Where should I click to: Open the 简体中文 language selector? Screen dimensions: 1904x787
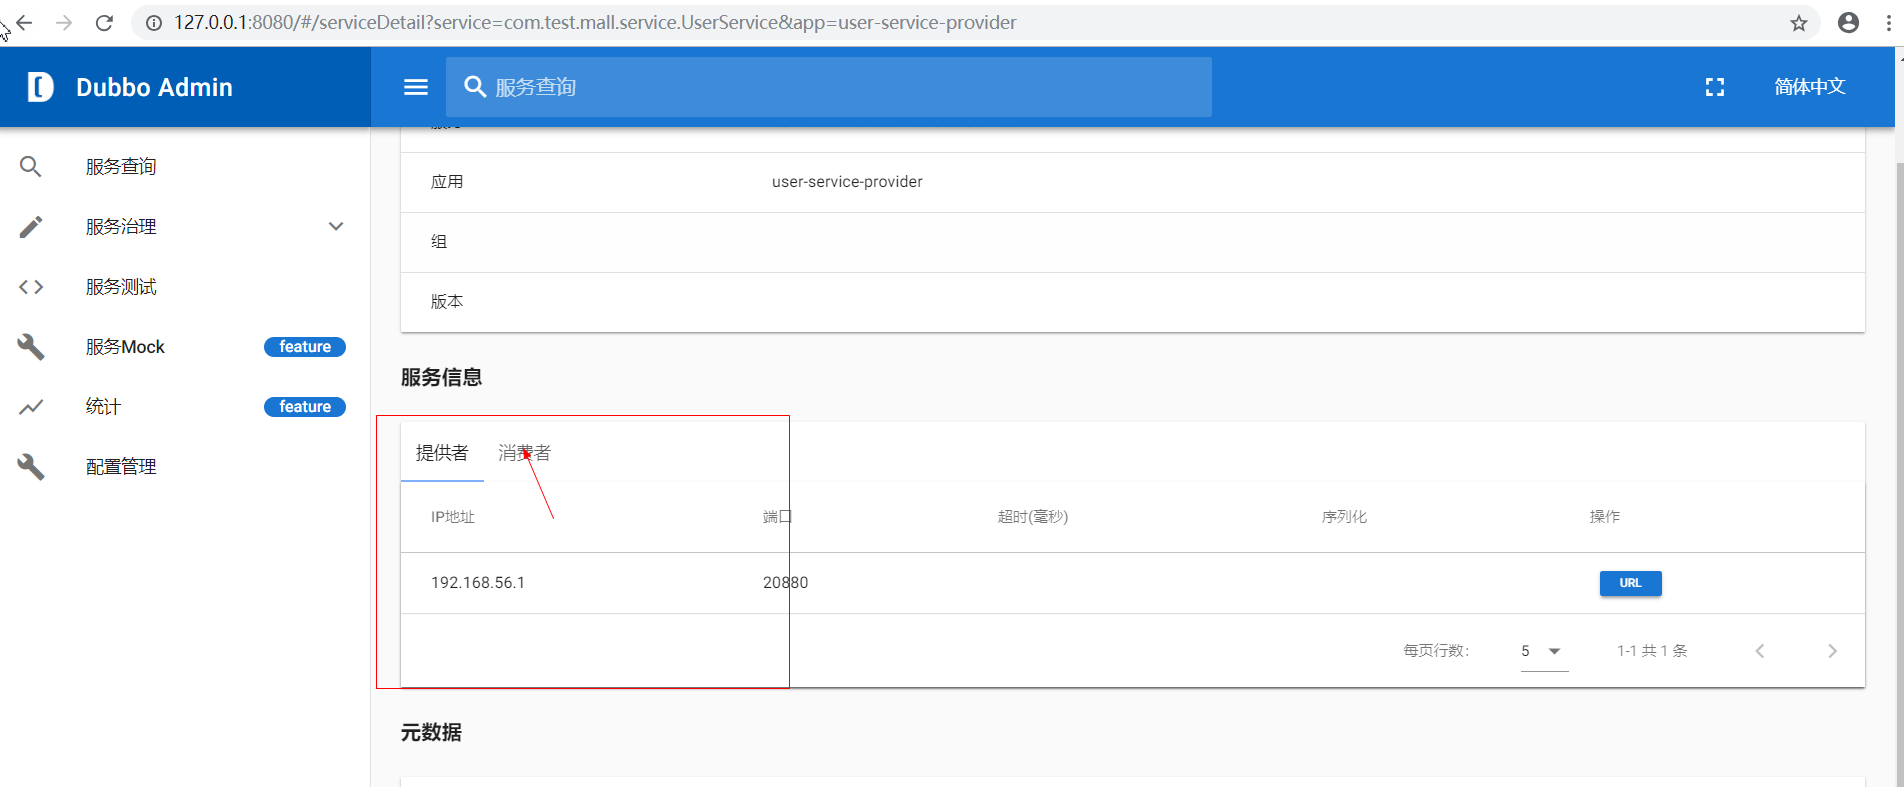pyautogui.click(x=1809, y=87)
